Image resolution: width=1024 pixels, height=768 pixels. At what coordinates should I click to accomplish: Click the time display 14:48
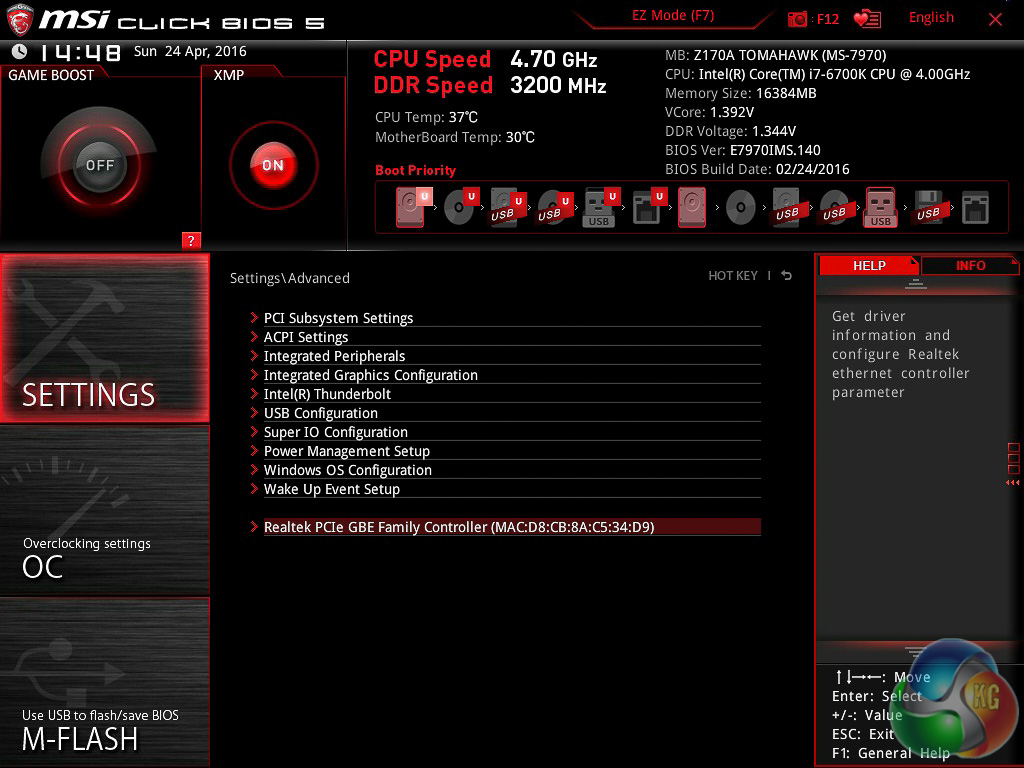pos(80,52)
